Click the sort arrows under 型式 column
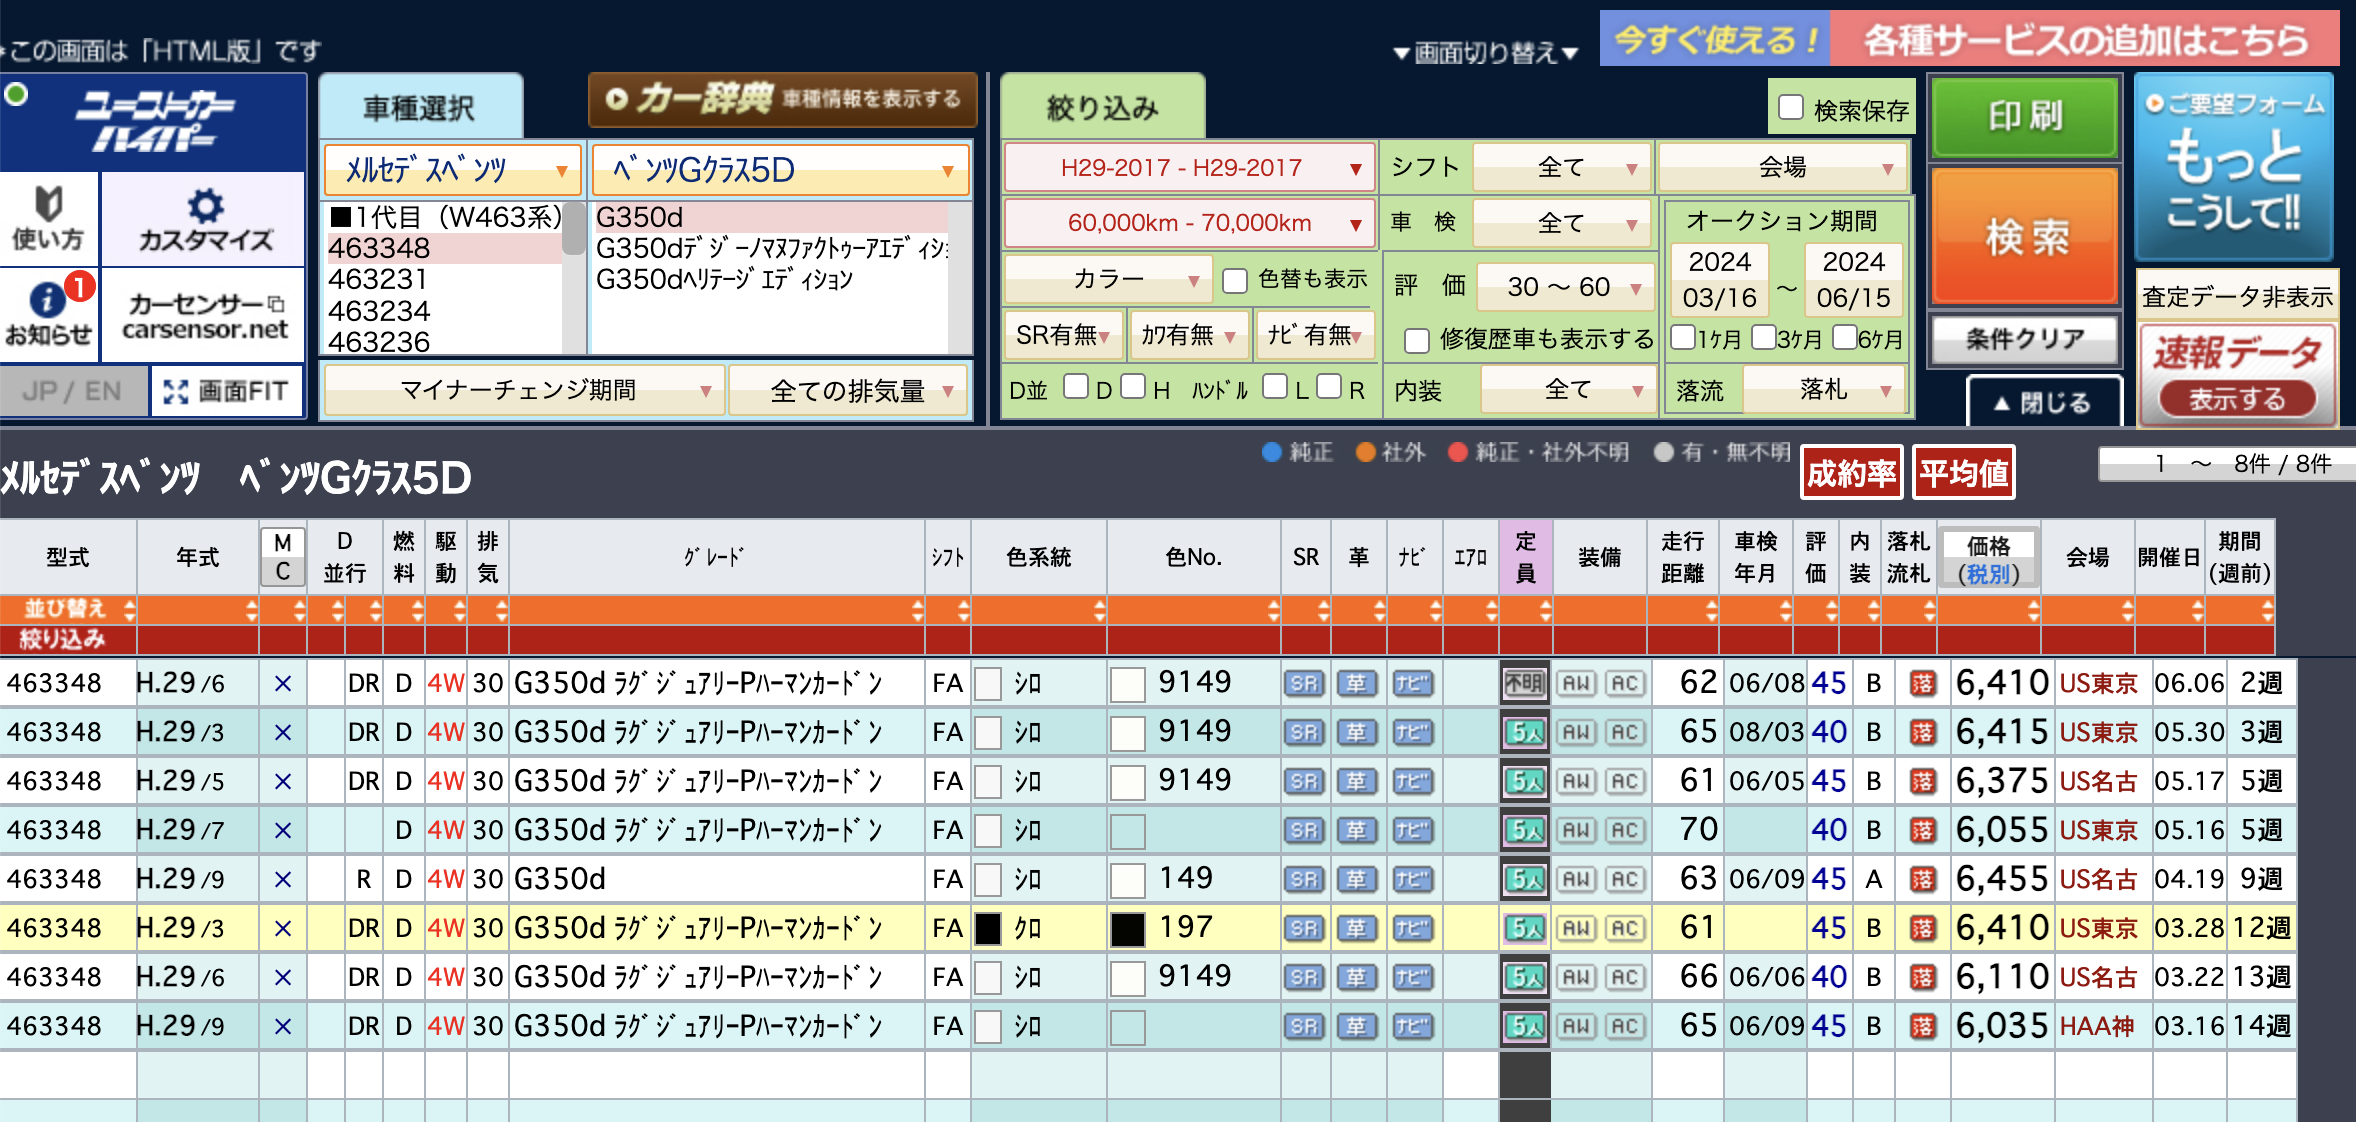 click(x=129, y=610)
